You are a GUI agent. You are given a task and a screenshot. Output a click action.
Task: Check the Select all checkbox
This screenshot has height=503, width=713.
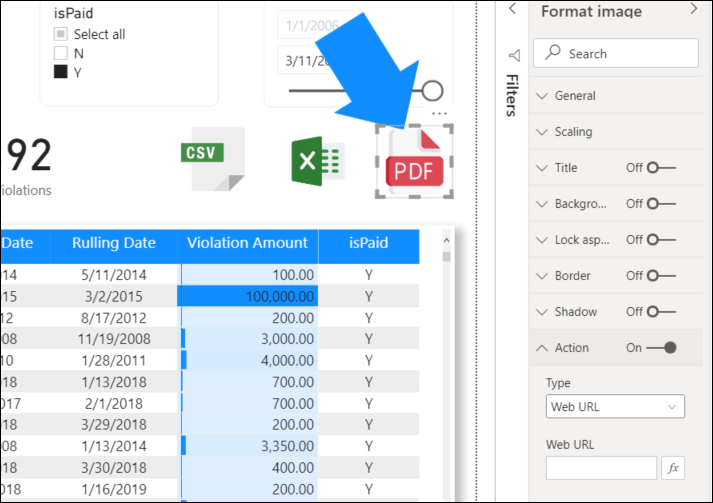[x=61, y=34]
